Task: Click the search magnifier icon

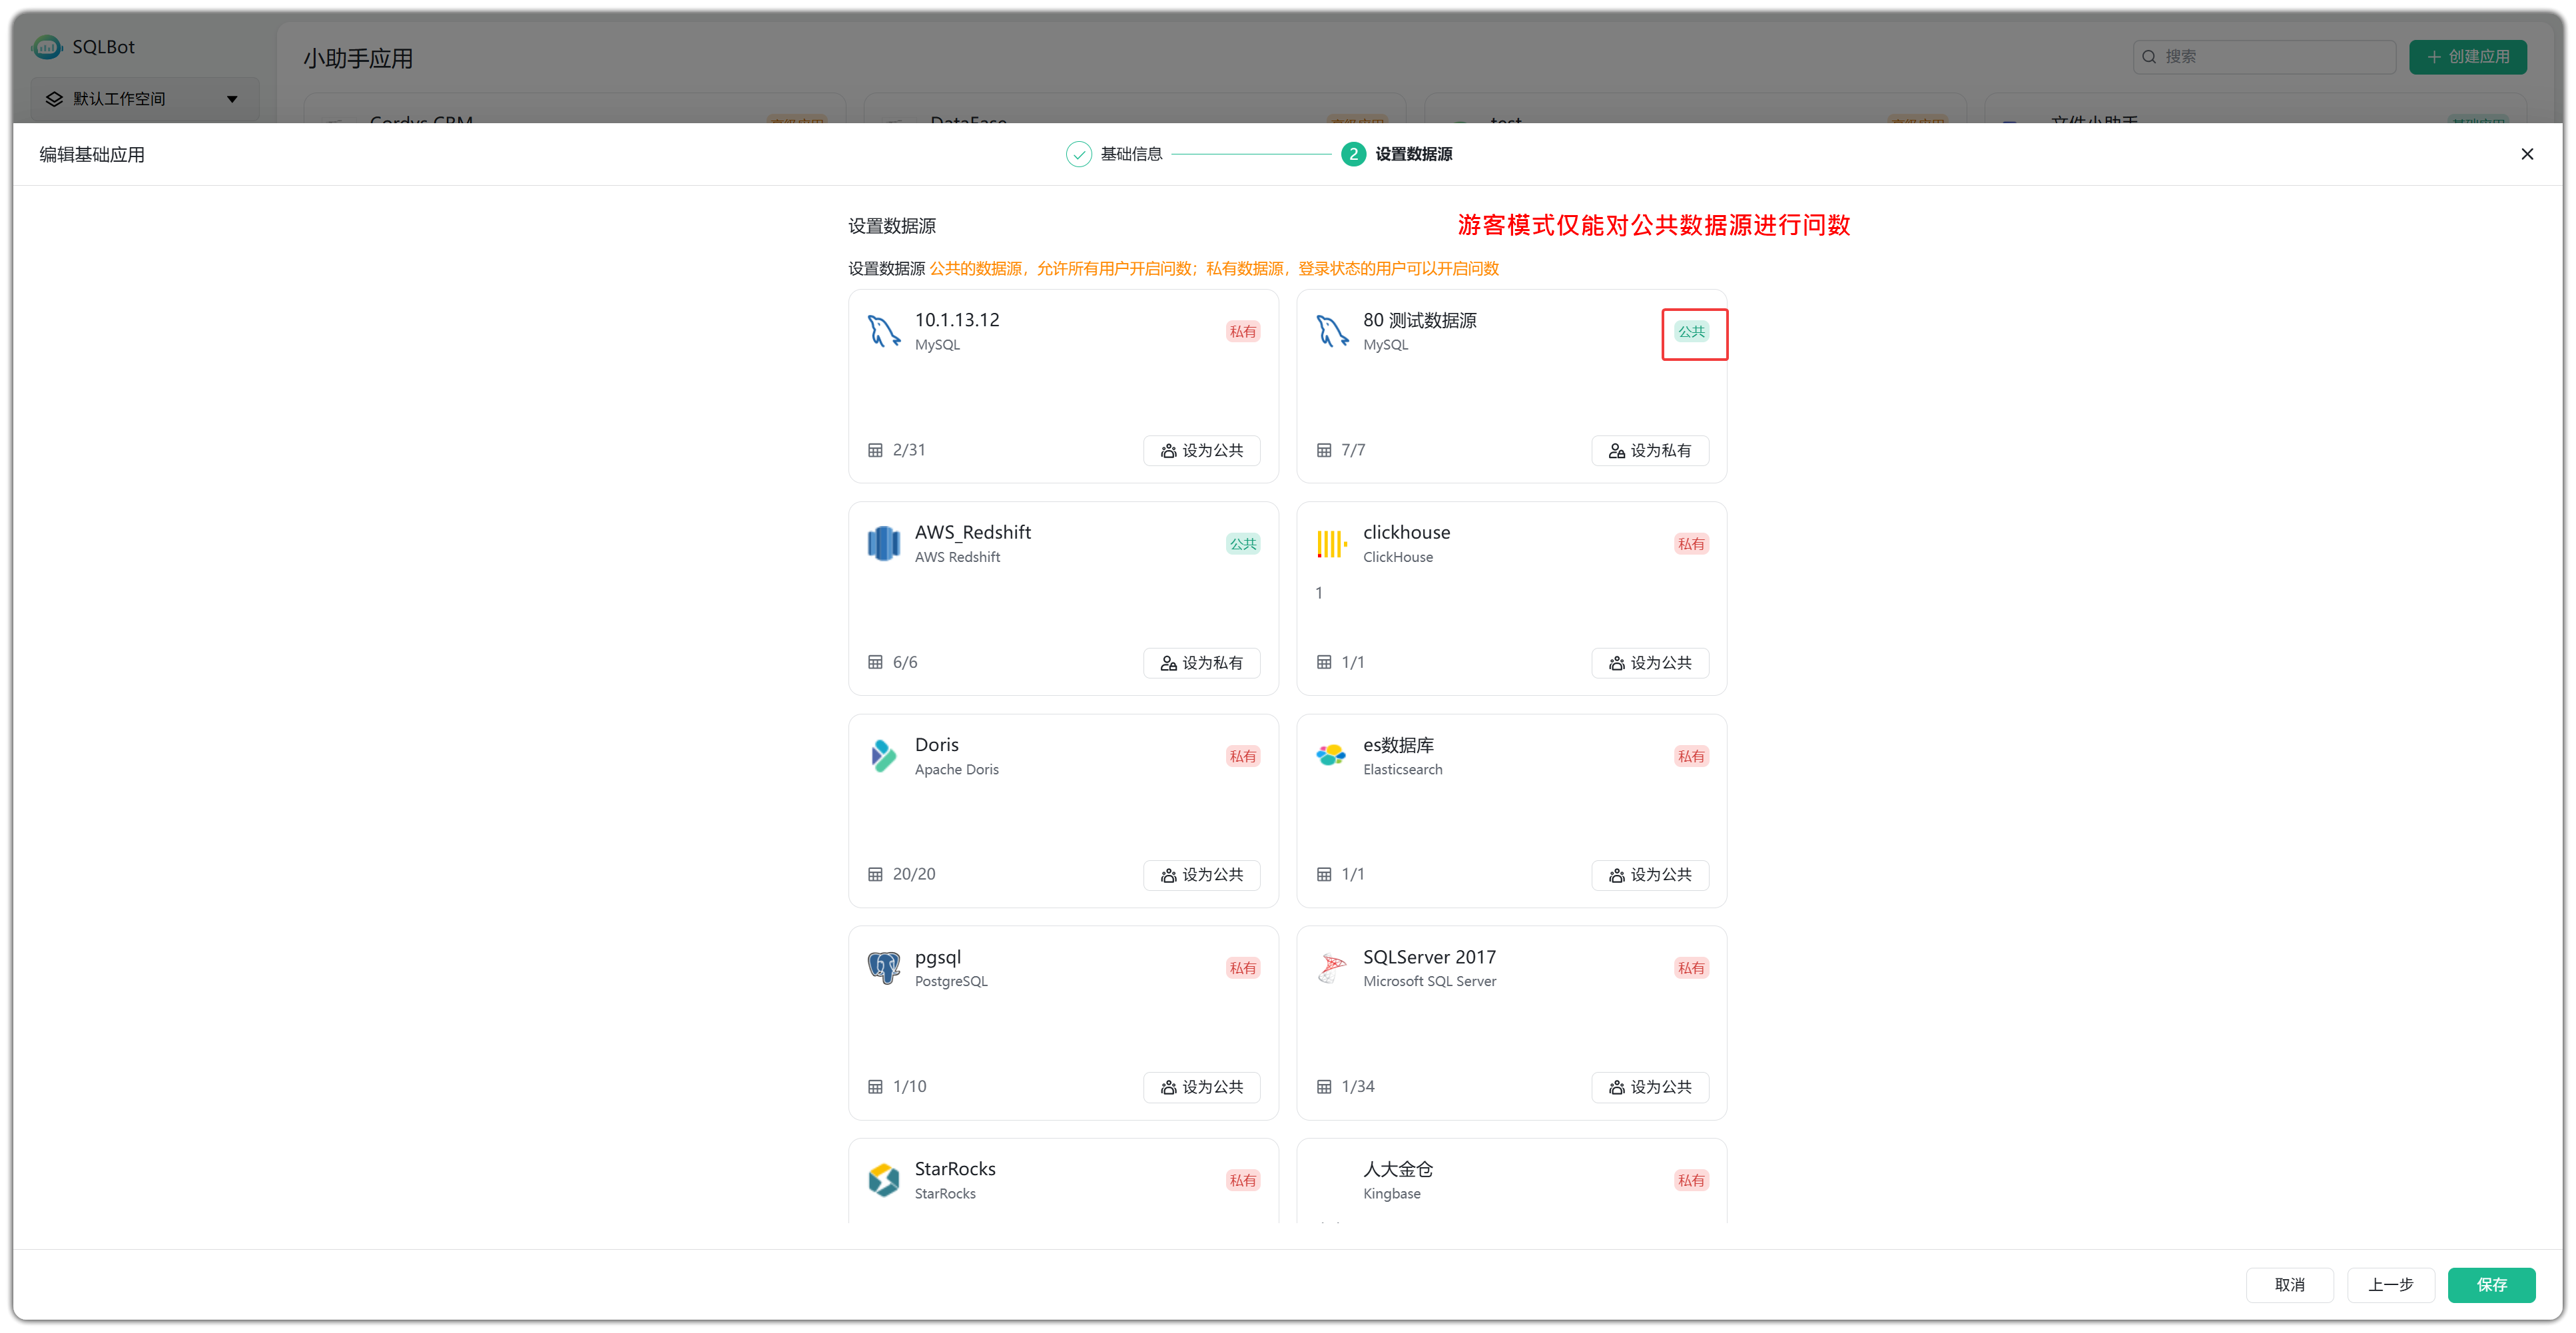Action: click(2149, 57)
